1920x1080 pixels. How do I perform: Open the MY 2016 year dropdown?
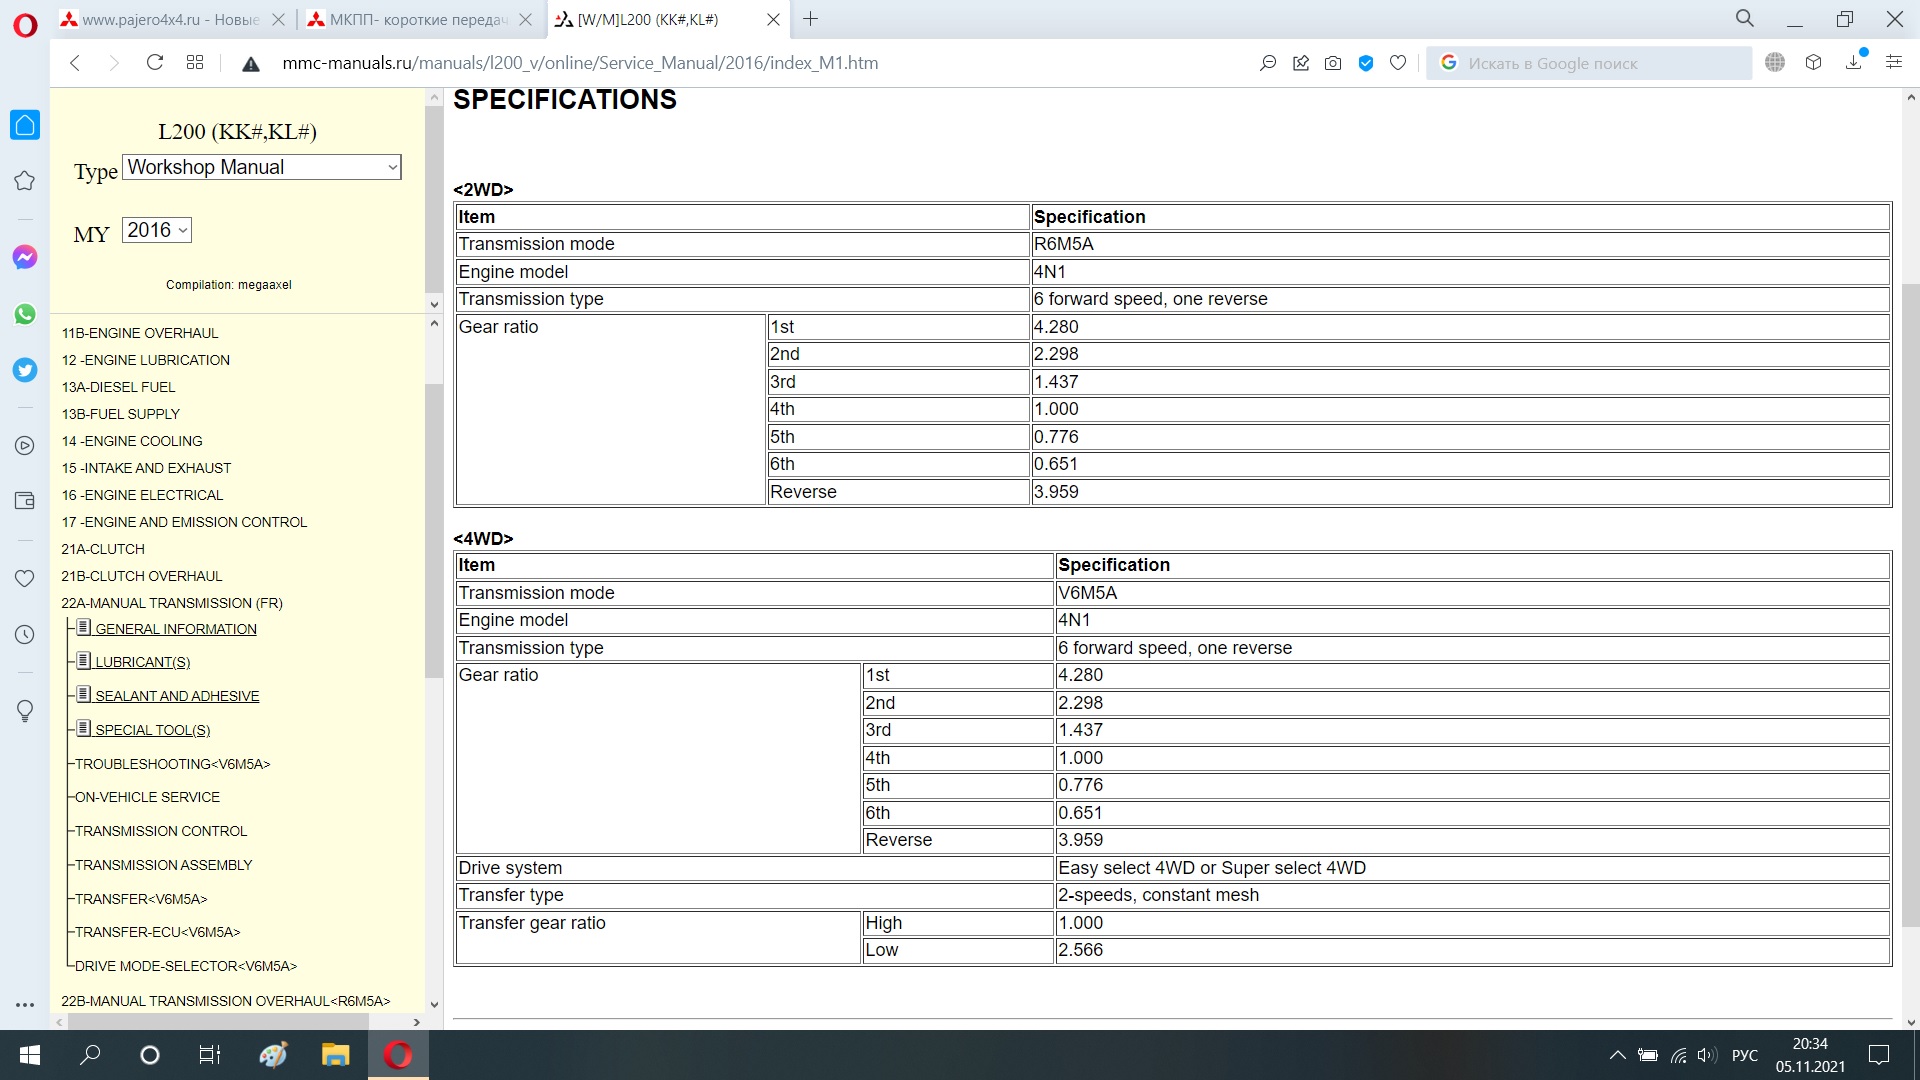click(x=157, y=230)
